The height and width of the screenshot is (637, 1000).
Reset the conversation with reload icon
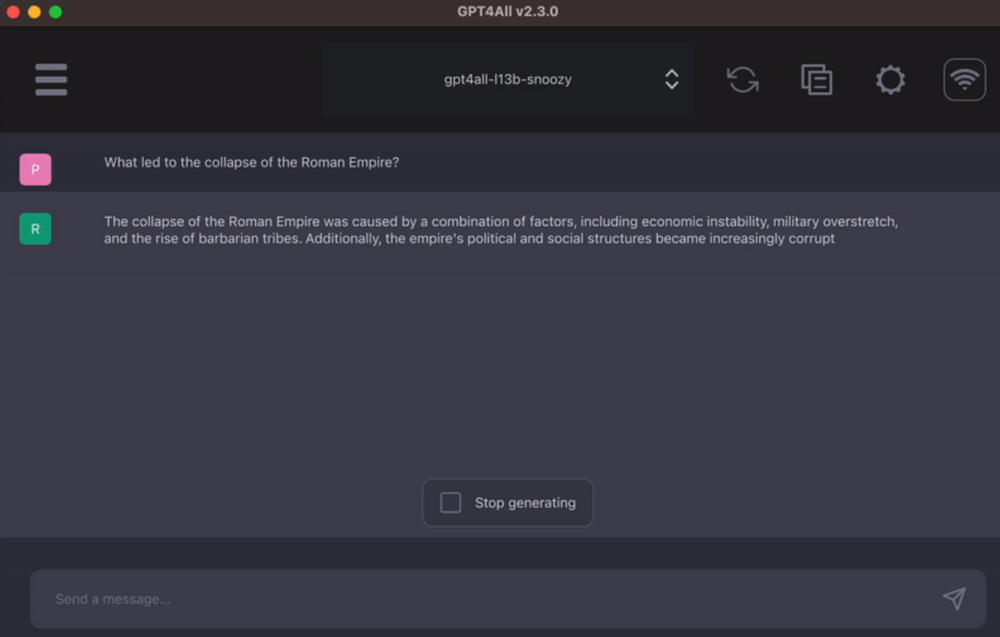tap(743, 80)
